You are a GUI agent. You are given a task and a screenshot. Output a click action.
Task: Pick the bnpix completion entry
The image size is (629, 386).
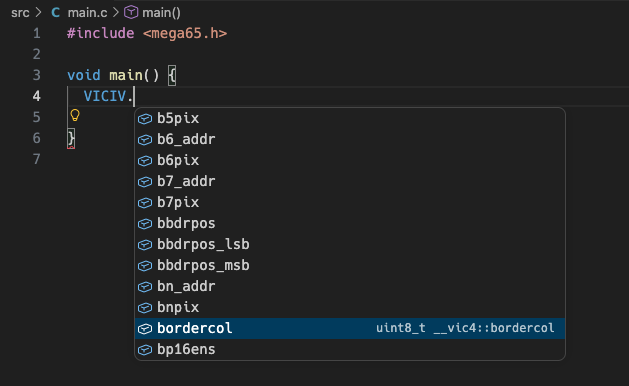click(x=350, y=307)
